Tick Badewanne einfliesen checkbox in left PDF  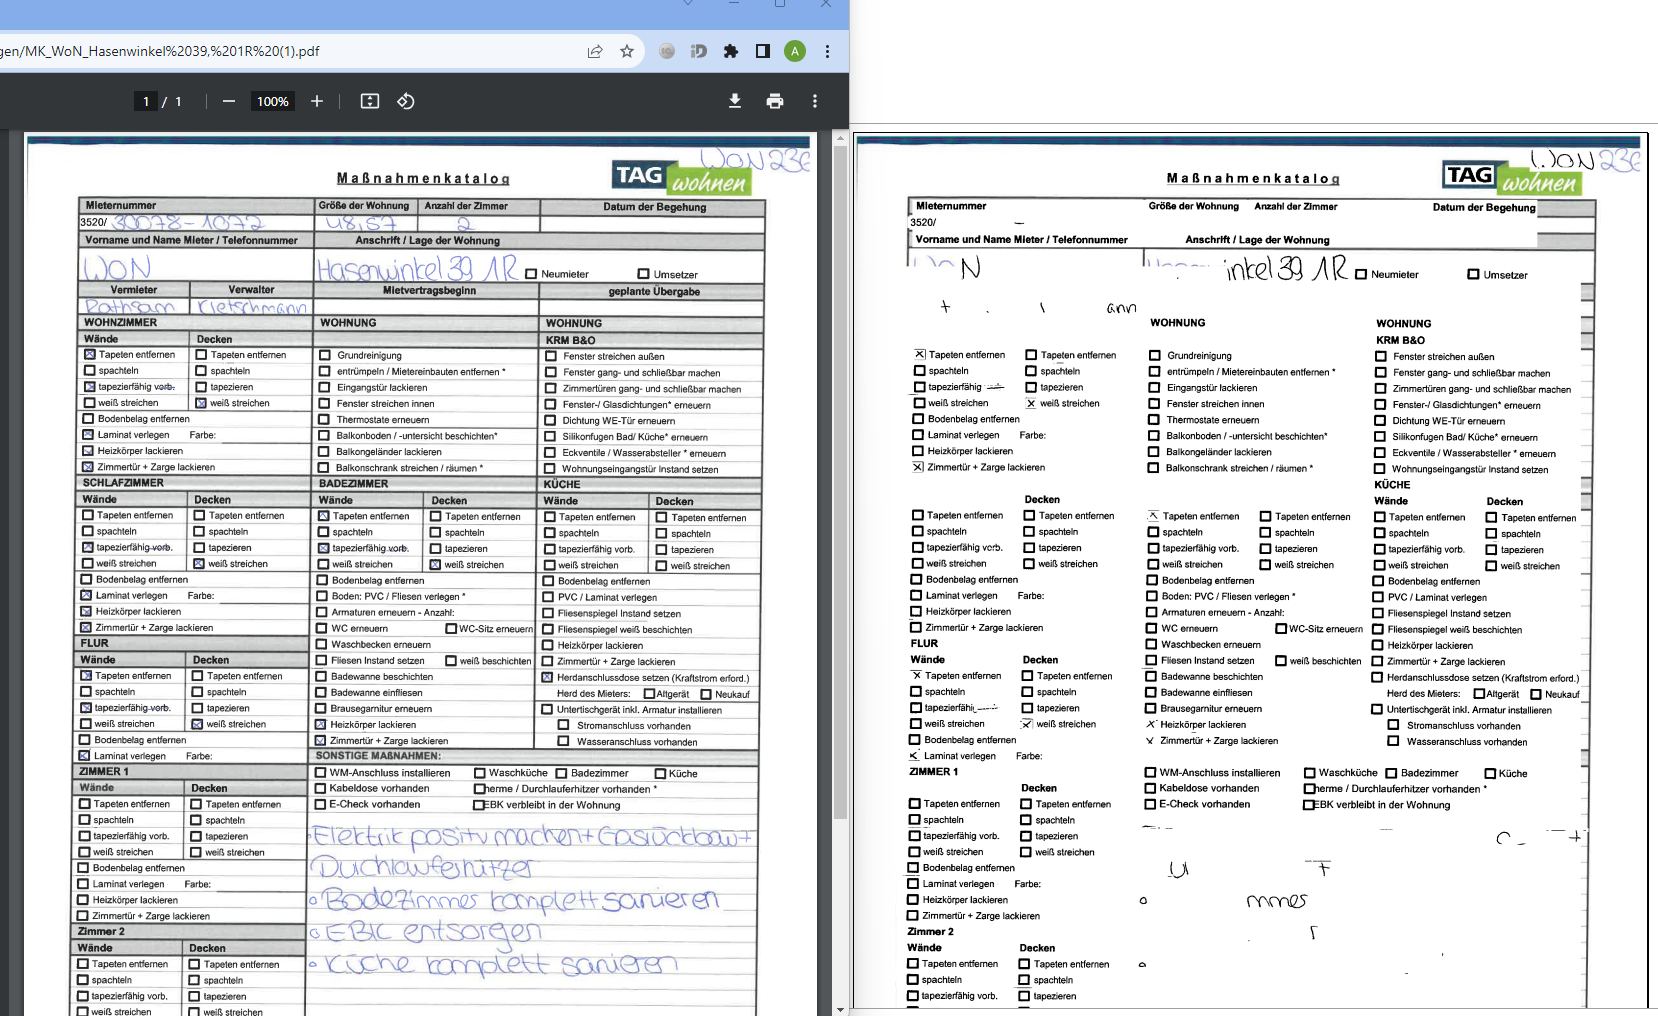pyautogui.click(x=321, y=693)
